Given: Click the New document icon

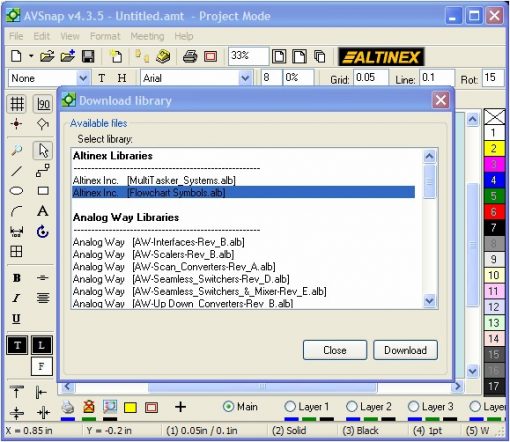Looking at the screenshot, I should click(x=16, y=56).
